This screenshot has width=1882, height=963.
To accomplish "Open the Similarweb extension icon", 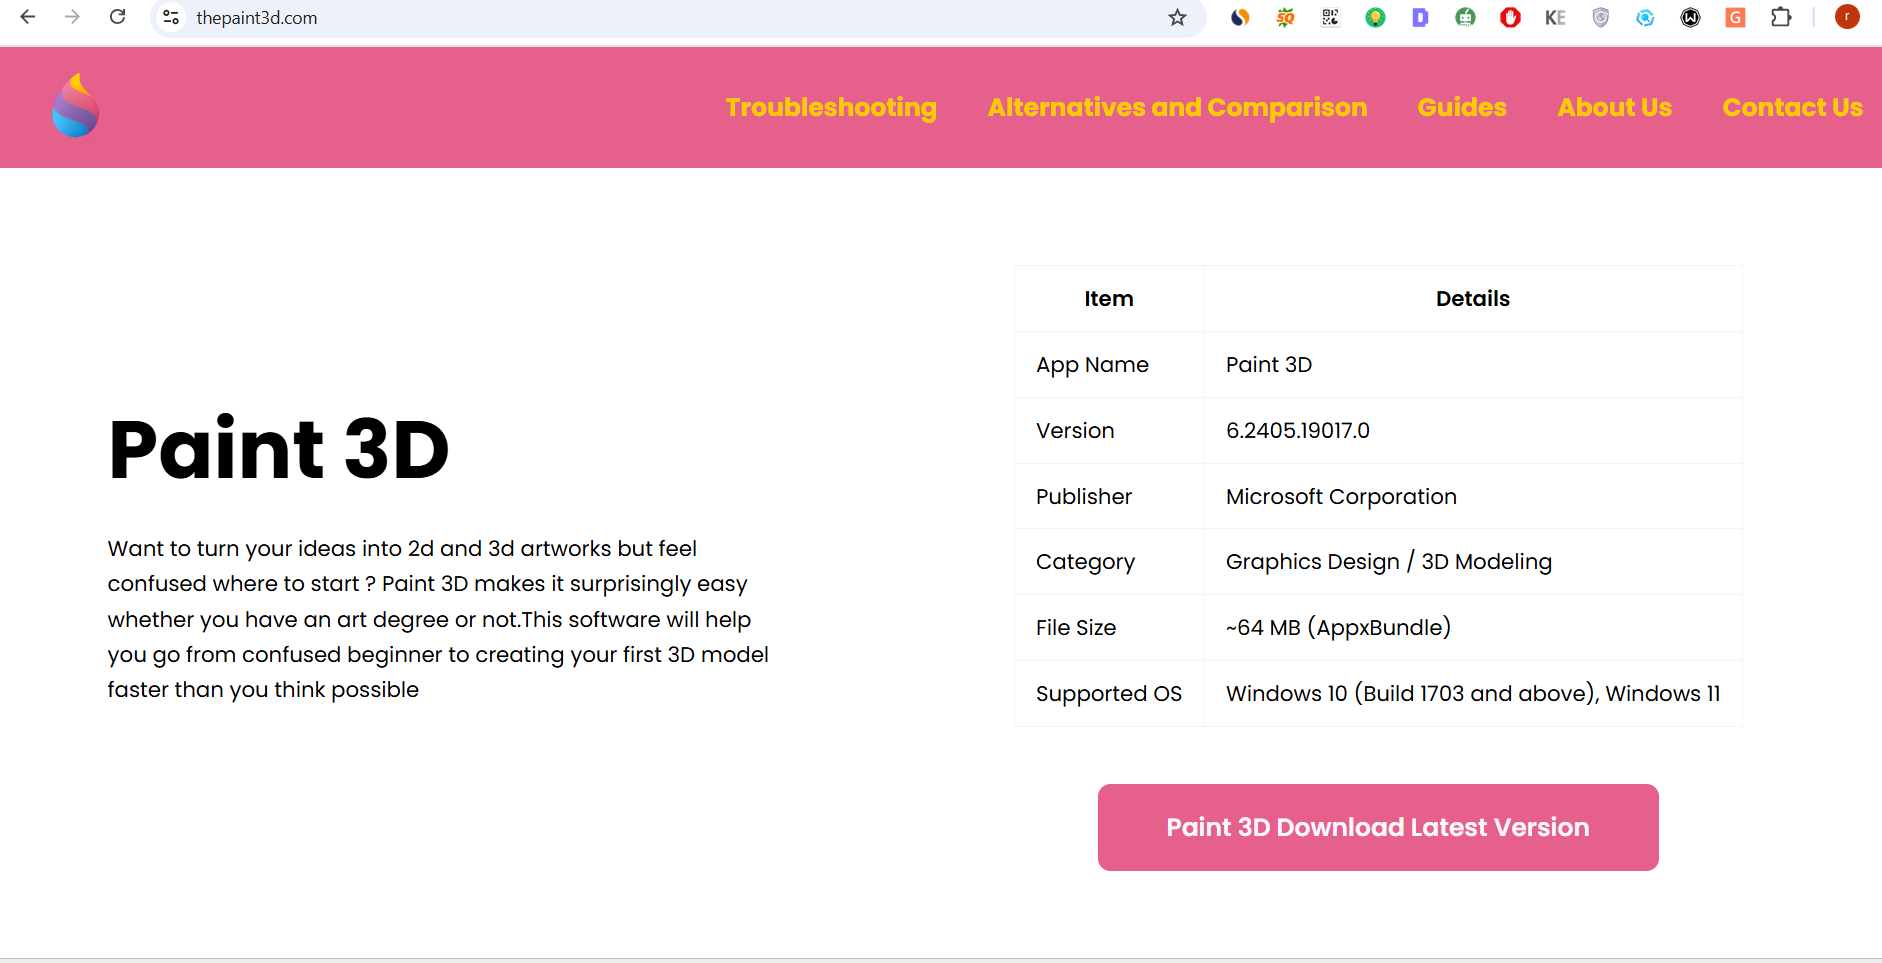I will (1240, 17).
